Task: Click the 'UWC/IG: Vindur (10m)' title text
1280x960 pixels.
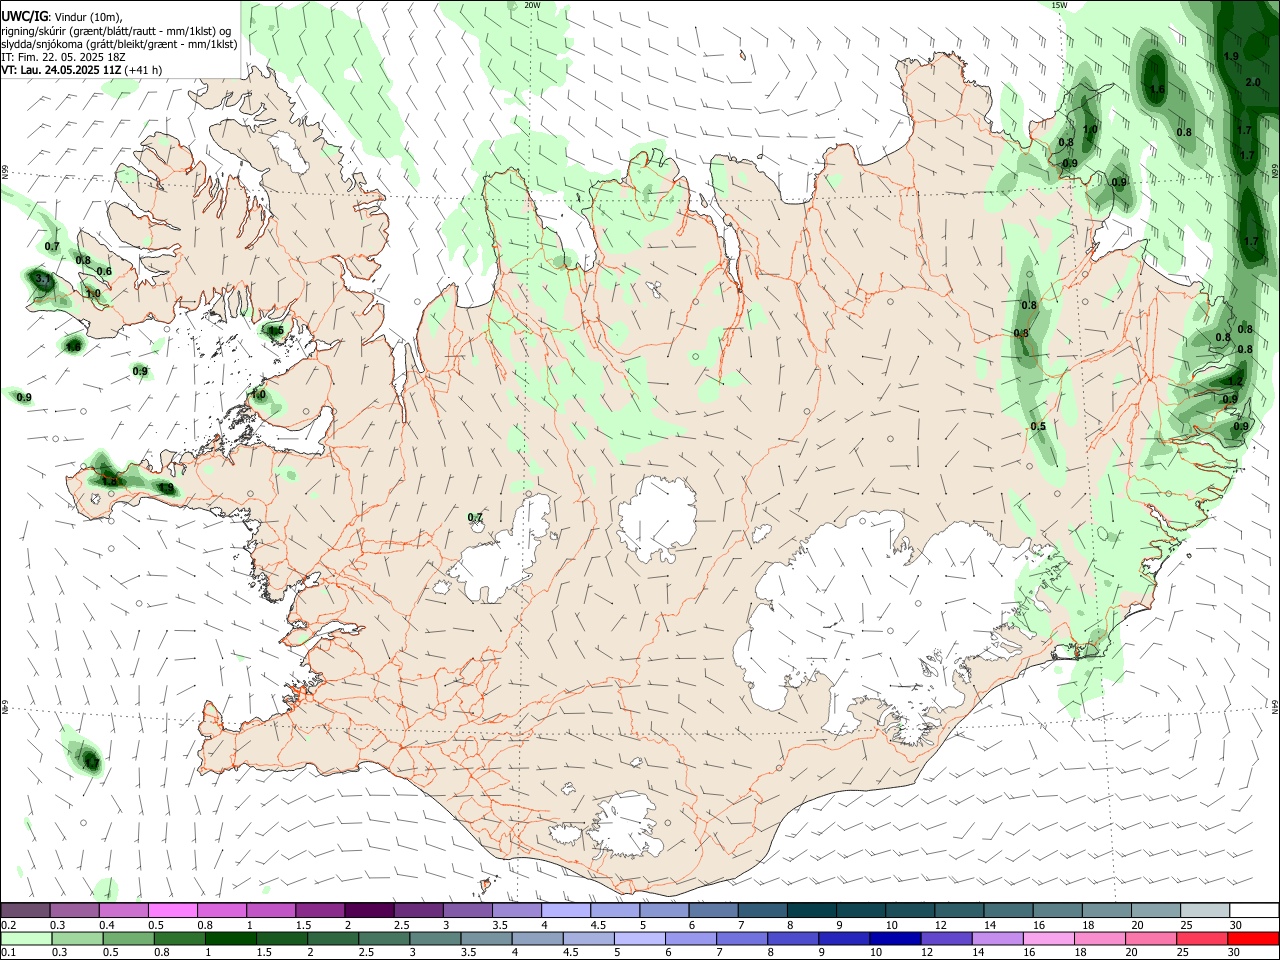Action: click(61, 18)
